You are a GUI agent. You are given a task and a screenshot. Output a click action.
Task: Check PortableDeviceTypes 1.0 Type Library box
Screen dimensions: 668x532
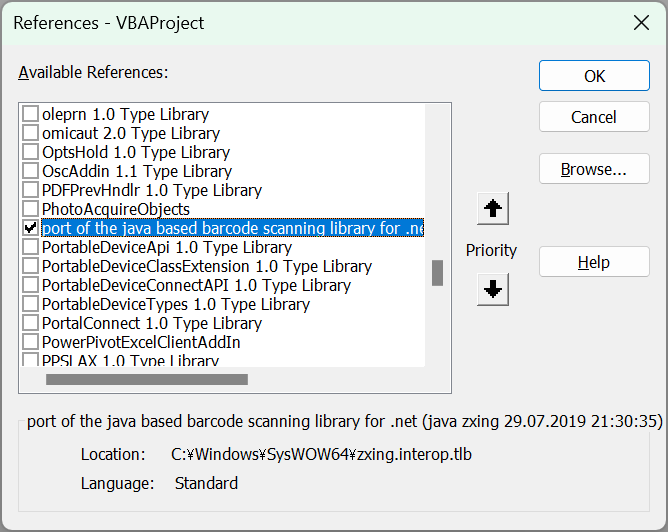tap(30, 304)
